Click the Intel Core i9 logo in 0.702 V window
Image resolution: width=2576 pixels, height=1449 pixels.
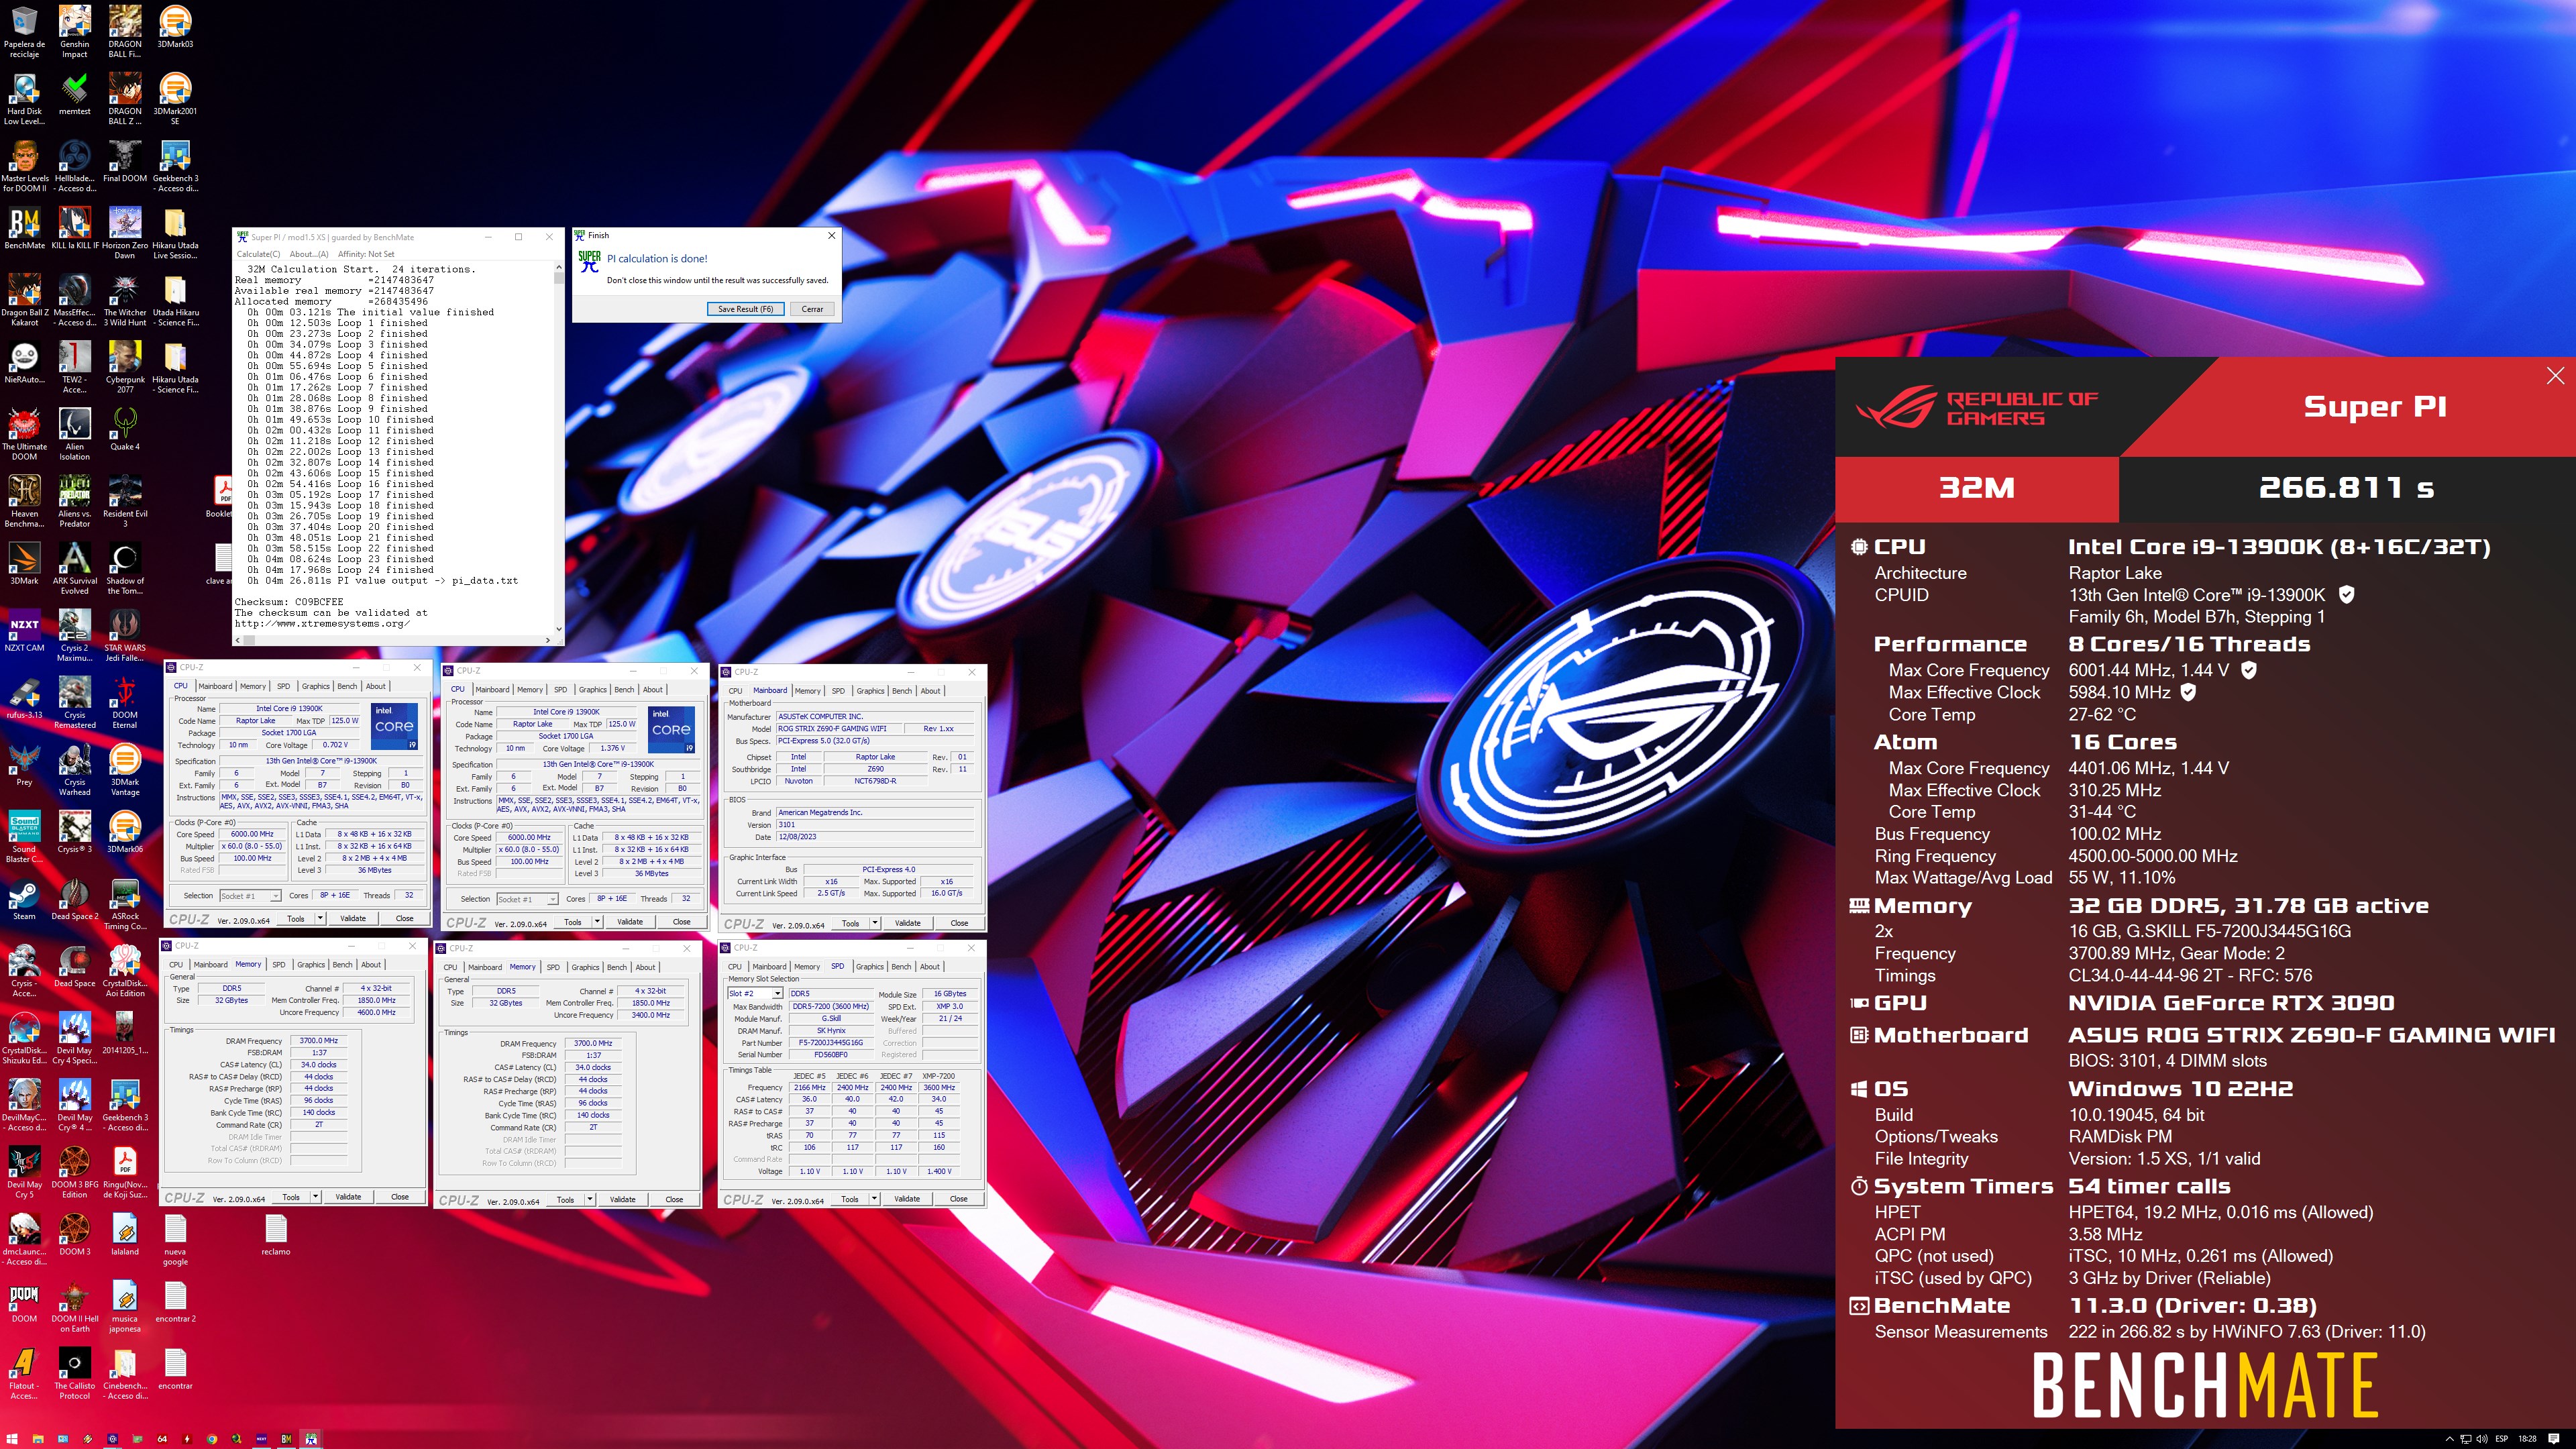point(394,727)
